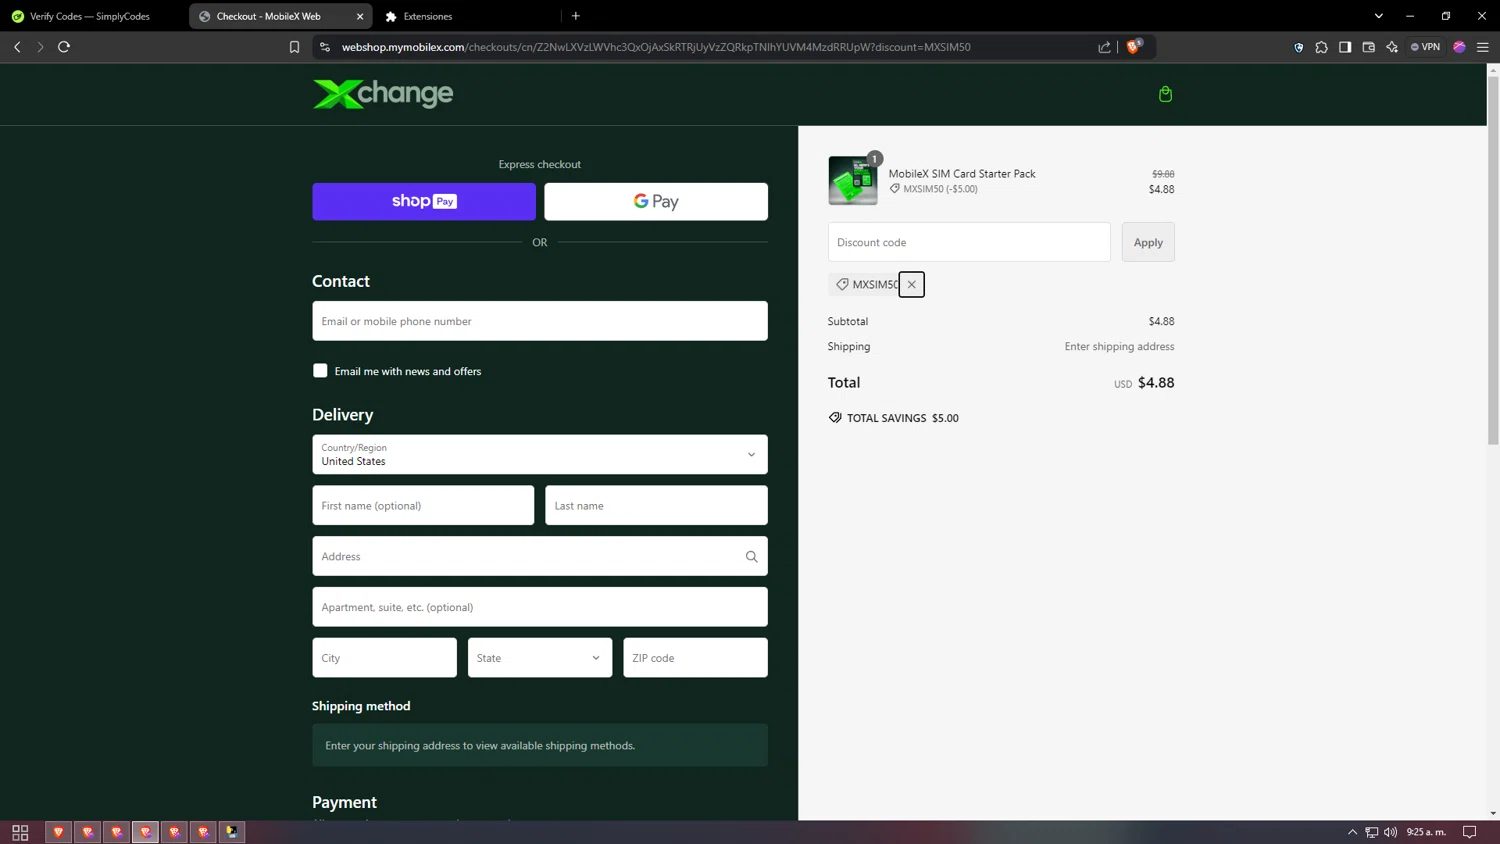Open the shopping cart bag icon
Image resolution: width=1500 pixels, height=844 pixels.
1165,94
